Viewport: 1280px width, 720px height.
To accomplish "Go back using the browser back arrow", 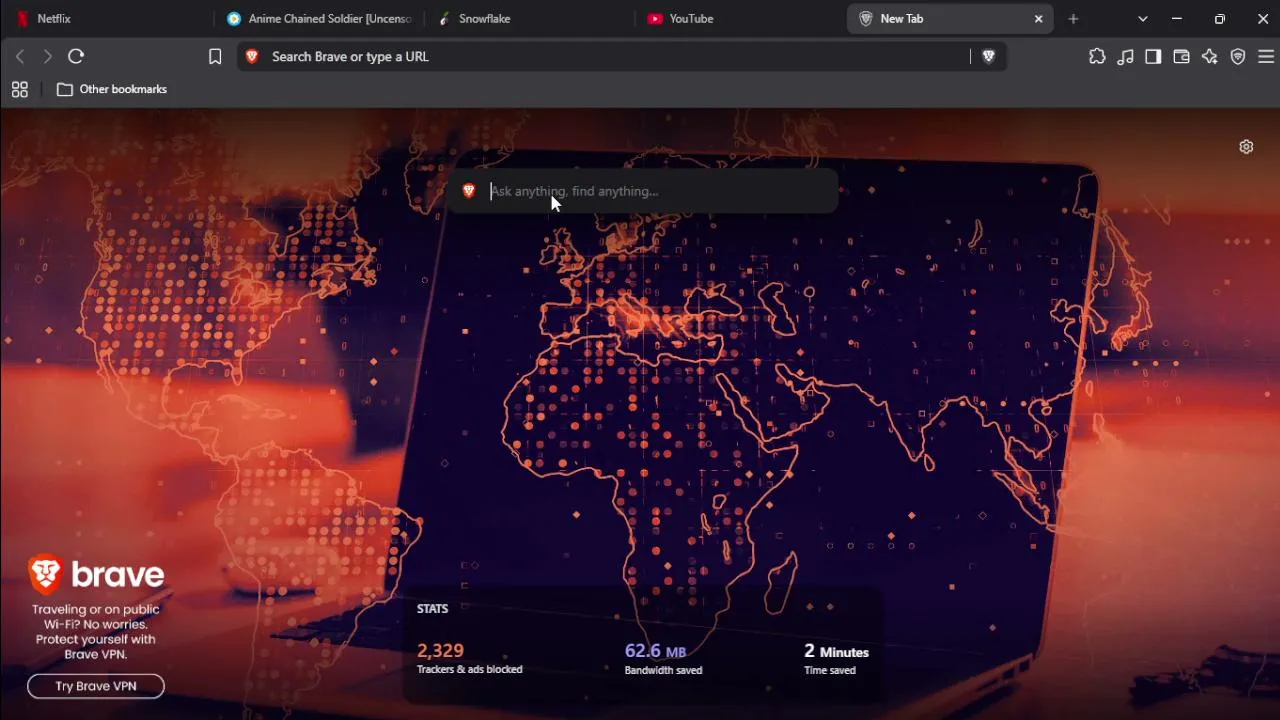I will (x=20, y=57).
